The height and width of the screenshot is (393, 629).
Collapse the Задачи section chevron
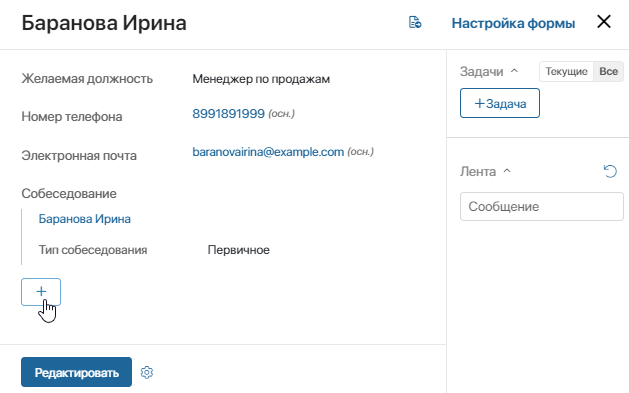coord(514,71)
